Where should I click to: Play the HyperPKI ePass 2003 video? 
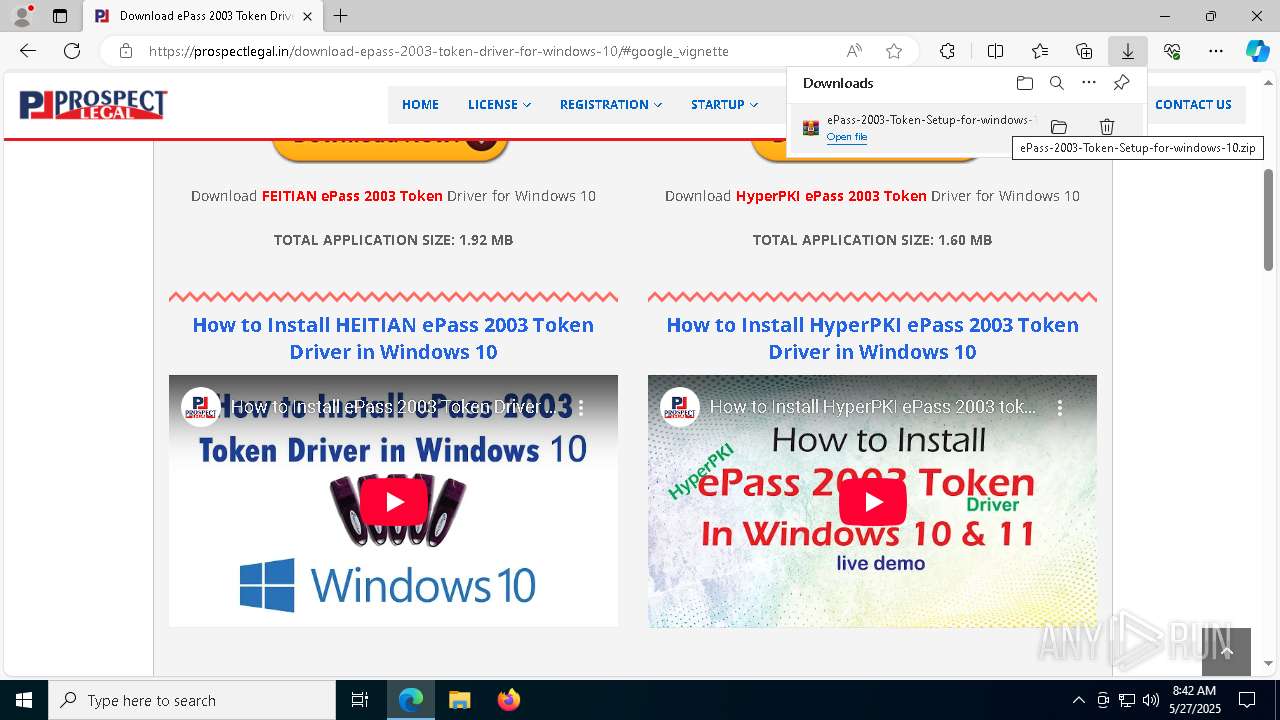pyautogui.click(x=872, y=502)
